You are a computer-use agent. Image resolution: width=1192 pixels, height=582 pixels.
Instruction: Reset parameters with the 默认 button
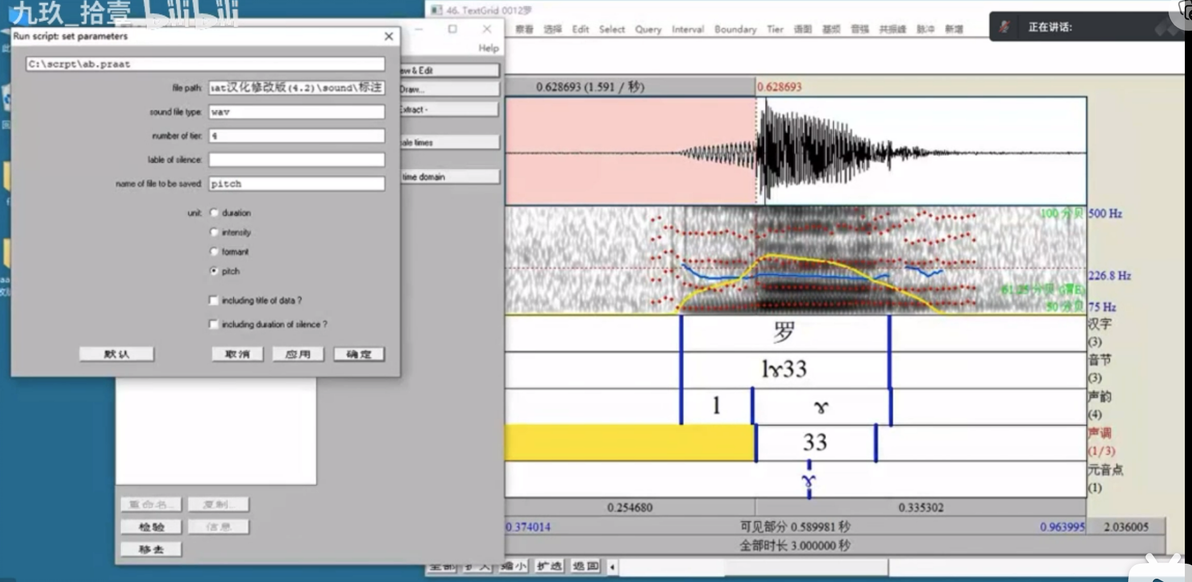point(116,354)
